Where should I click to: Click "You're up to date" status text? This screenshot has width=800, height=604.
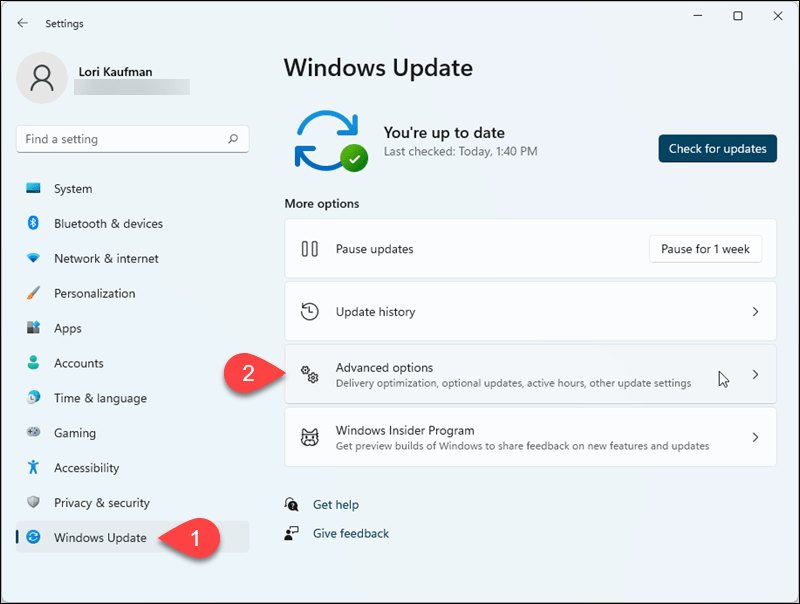pos(444,133)
